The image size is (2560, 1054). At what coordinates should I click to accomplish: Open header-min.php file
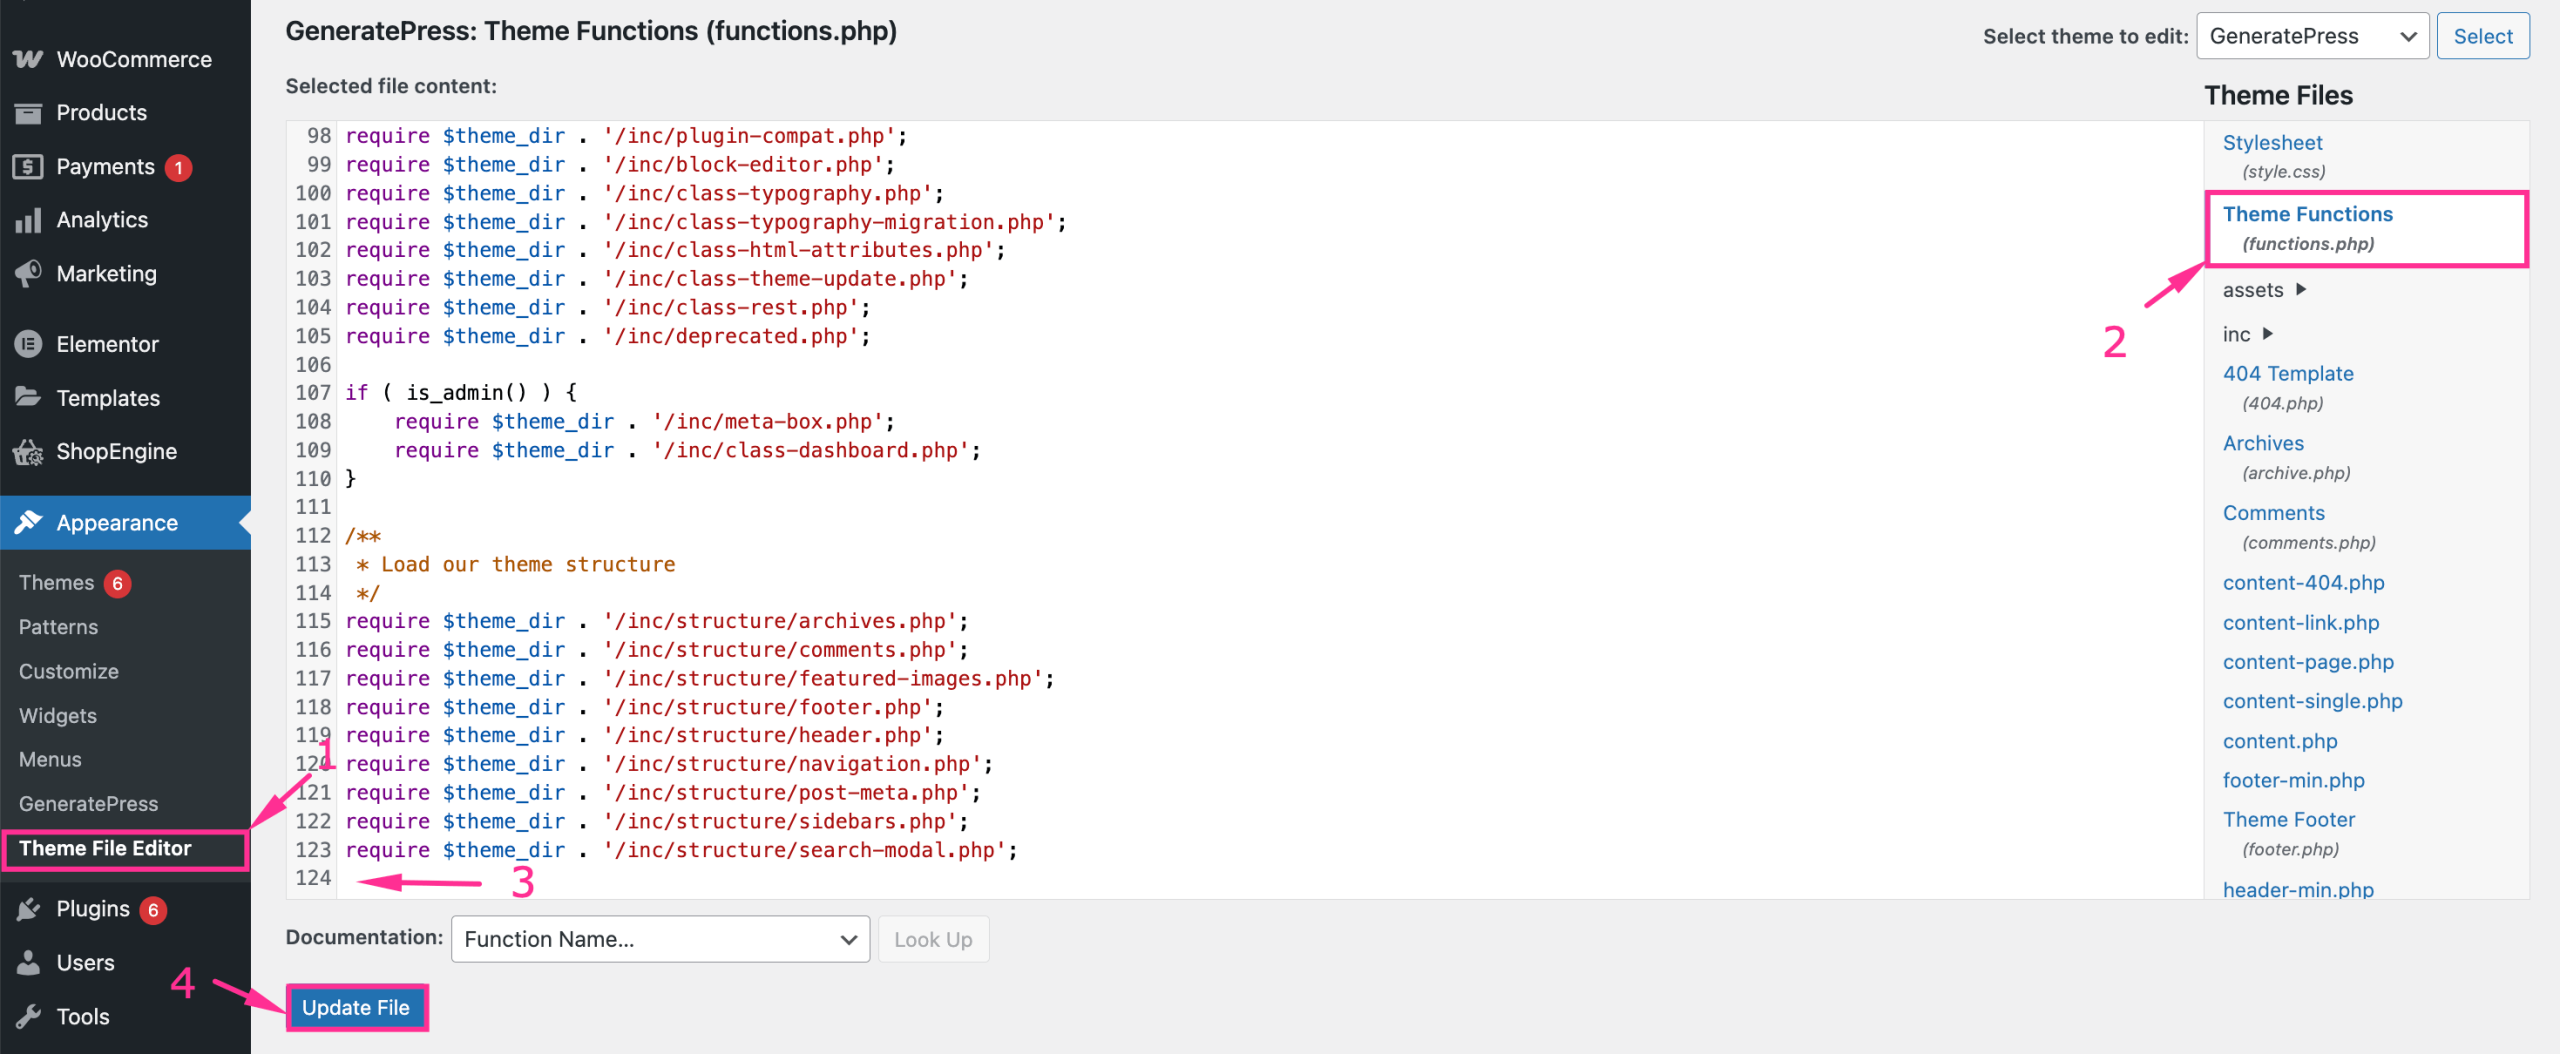2298,889
